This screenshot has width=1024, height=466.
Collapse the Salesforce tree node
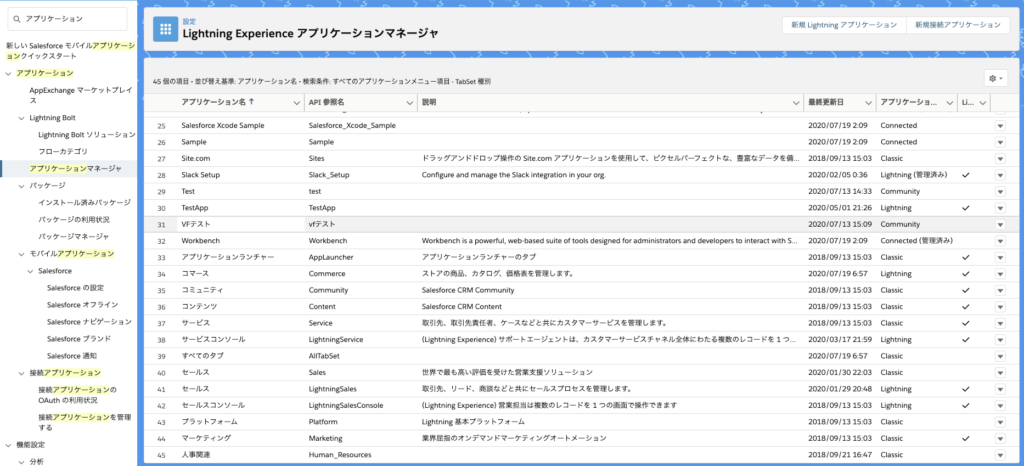click(30, 270)
